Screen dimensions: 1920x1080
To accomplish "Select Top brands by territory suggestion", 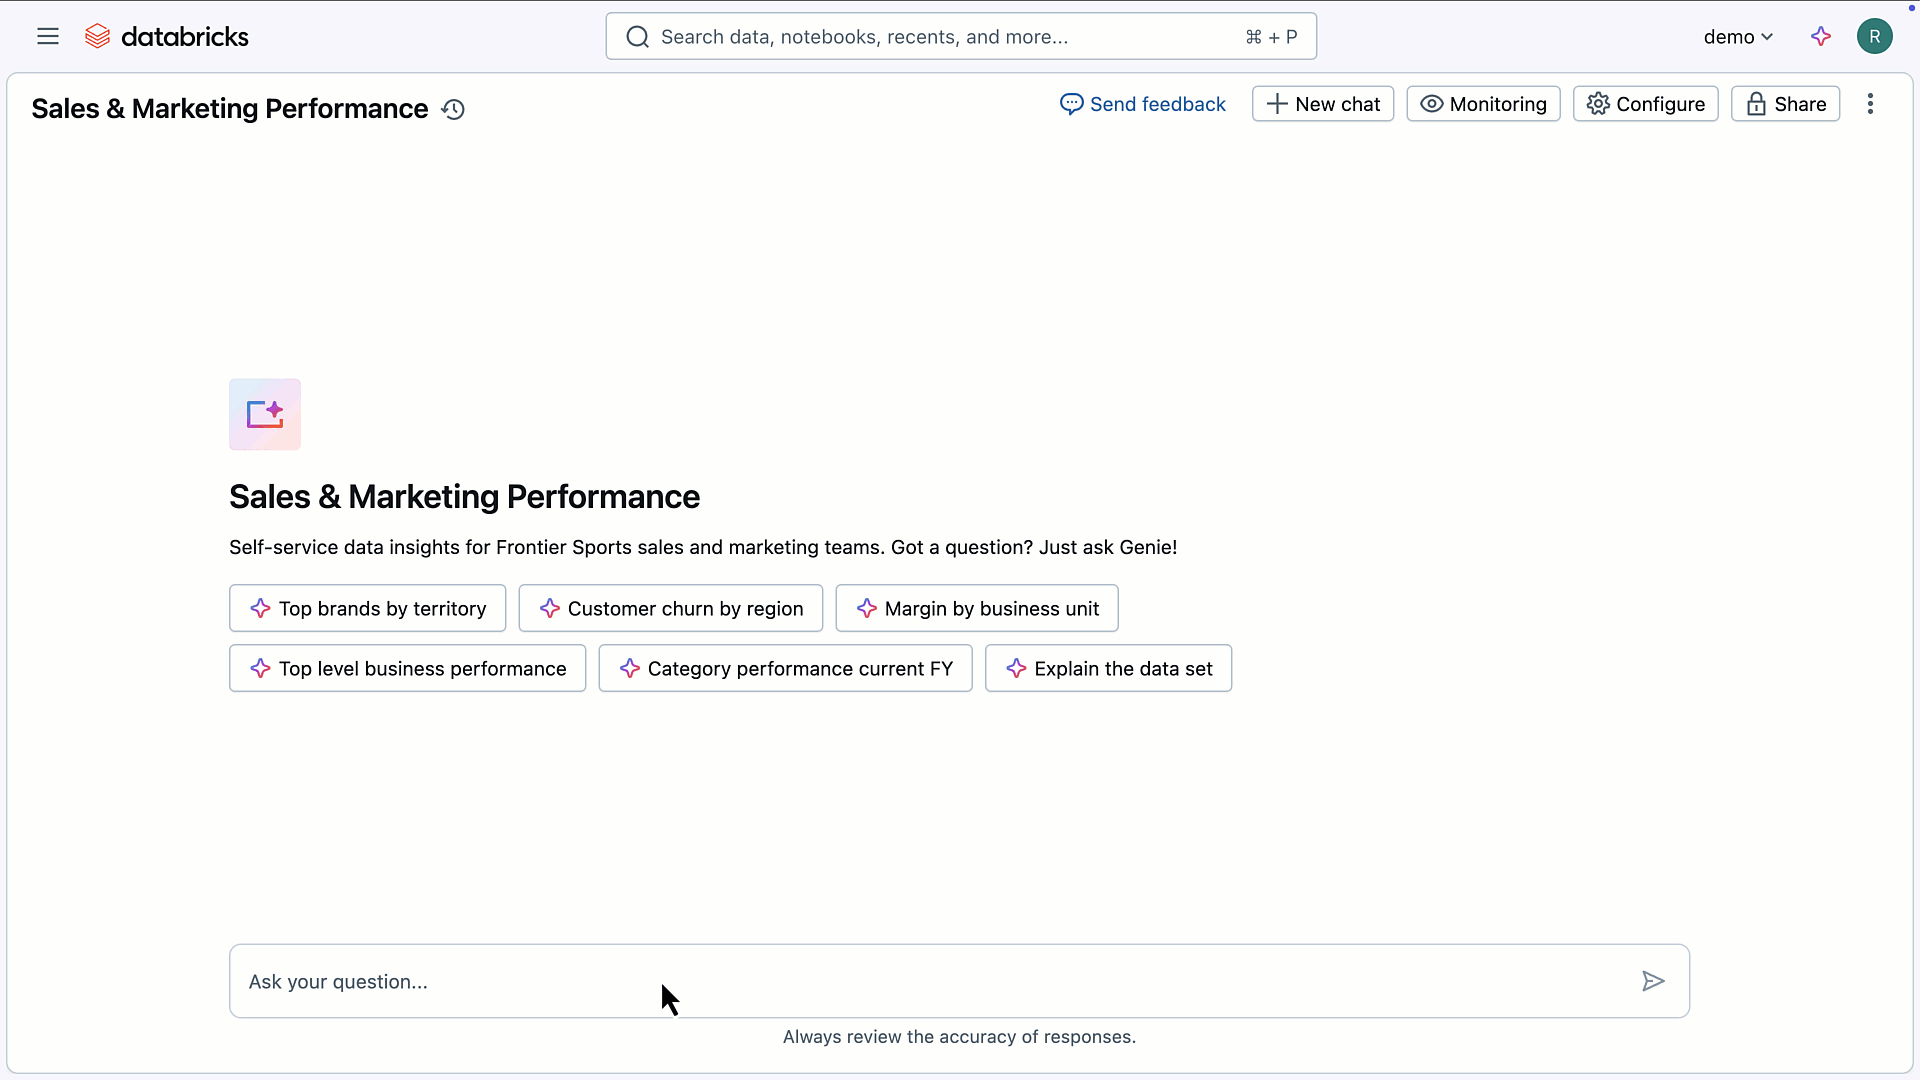I will 367,608.
